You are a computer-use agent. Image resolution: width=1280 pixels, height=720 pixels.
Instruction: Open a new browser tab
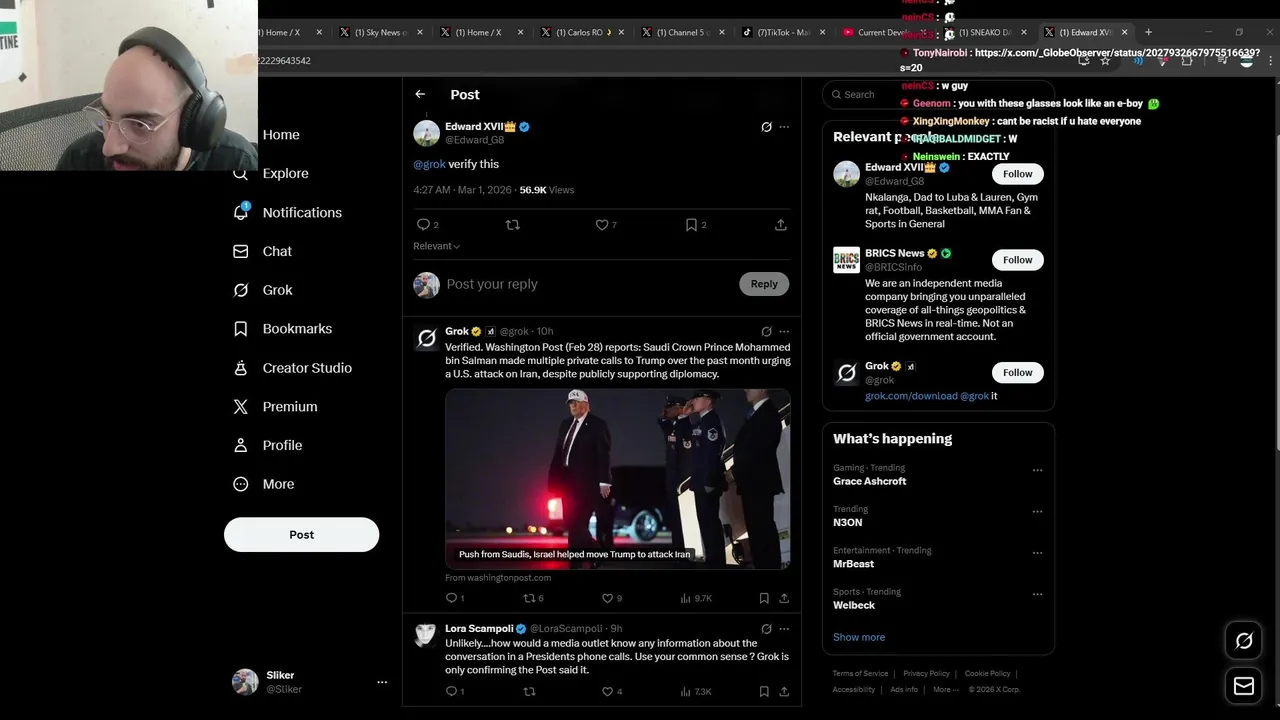(x=1148, y=32)
